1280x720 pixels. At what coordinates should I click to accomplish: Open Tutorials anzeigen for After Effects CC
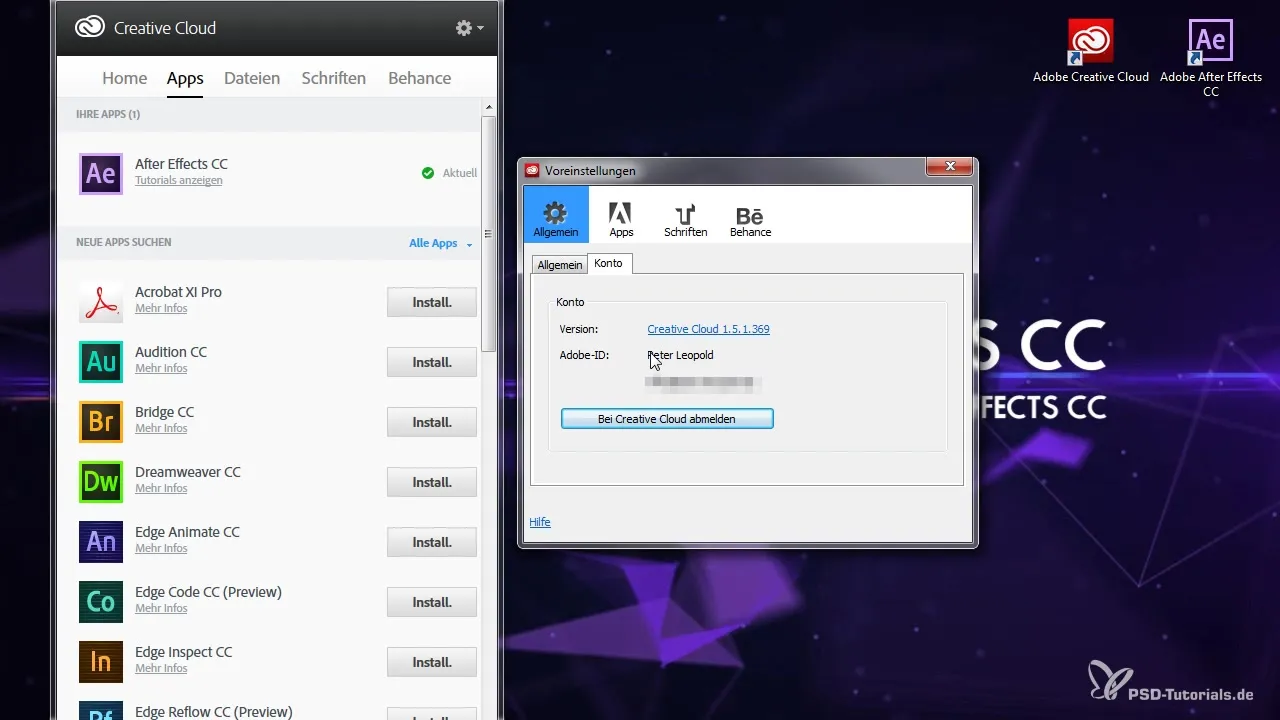[179, 181]
